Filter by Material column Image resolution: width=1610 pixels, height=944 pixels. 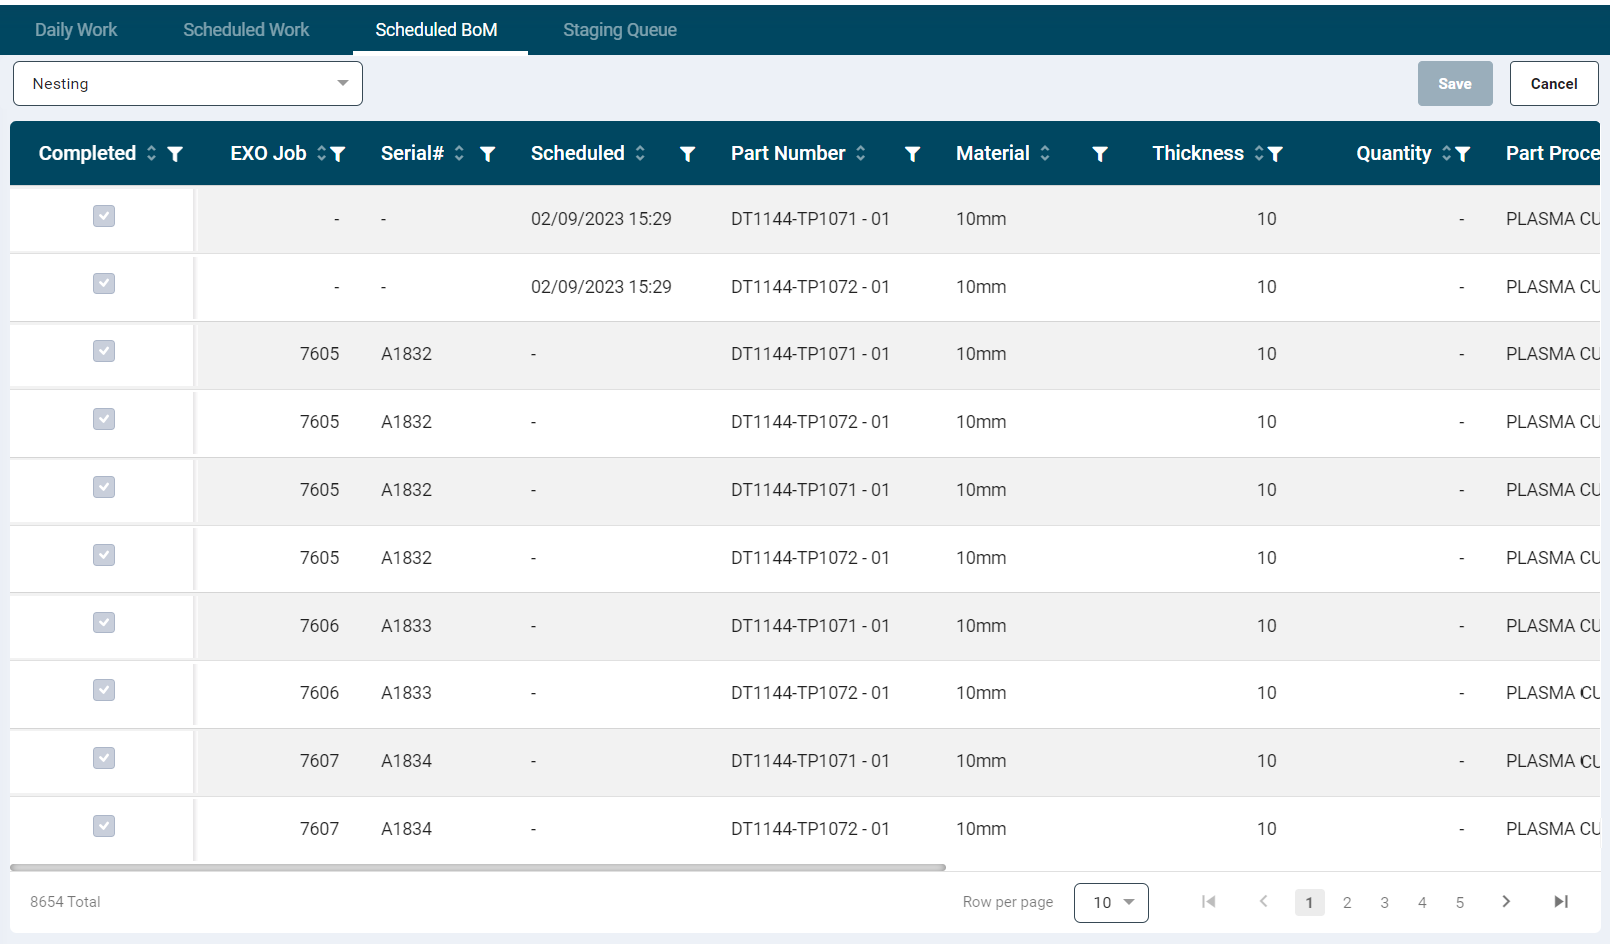pos(1100,154)
